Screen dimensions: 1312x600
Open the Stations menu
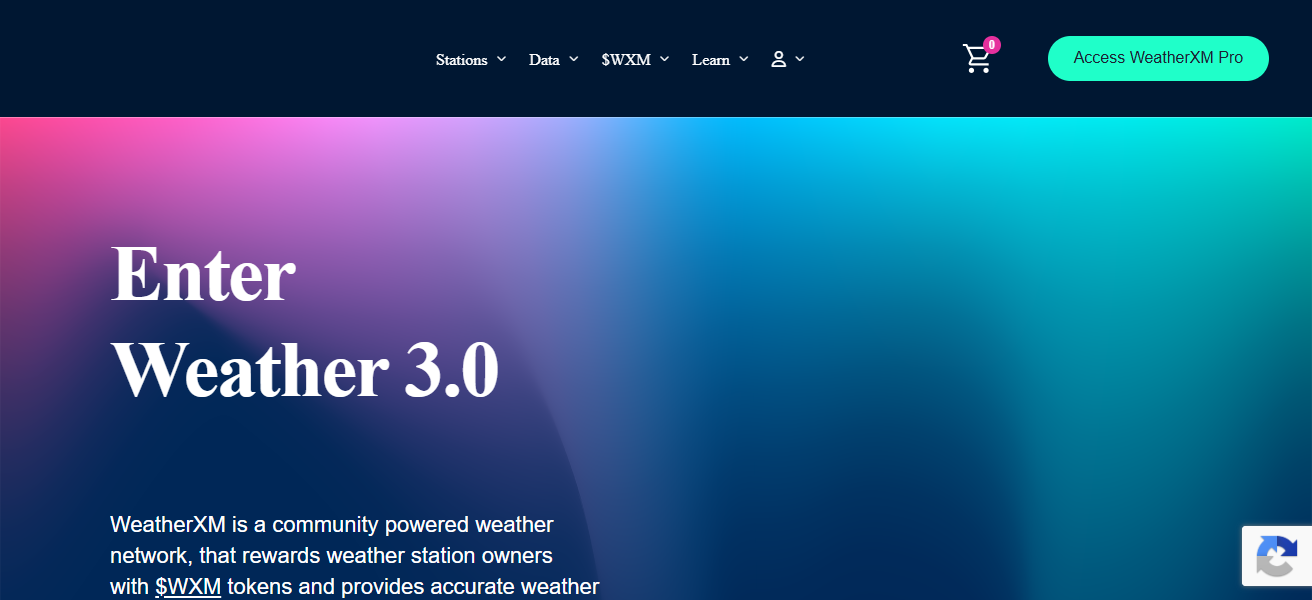click(x=462, y=60)
